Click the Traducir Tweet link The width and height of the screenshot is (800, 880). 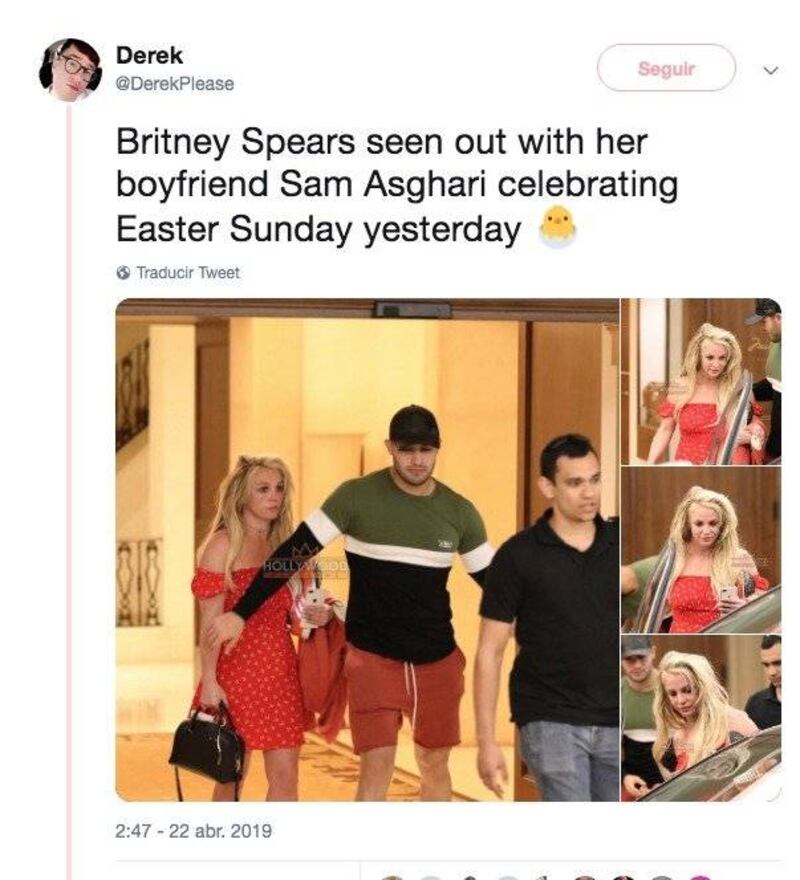pos(188,273)
